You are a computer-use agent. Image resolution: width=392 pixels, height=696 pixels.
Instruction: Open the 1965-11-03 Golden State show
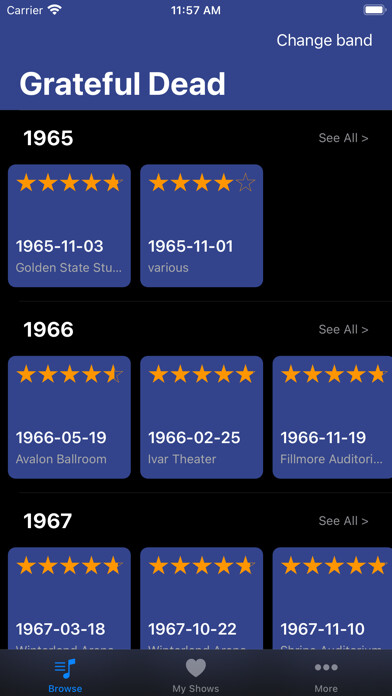(x=69, y=226)
